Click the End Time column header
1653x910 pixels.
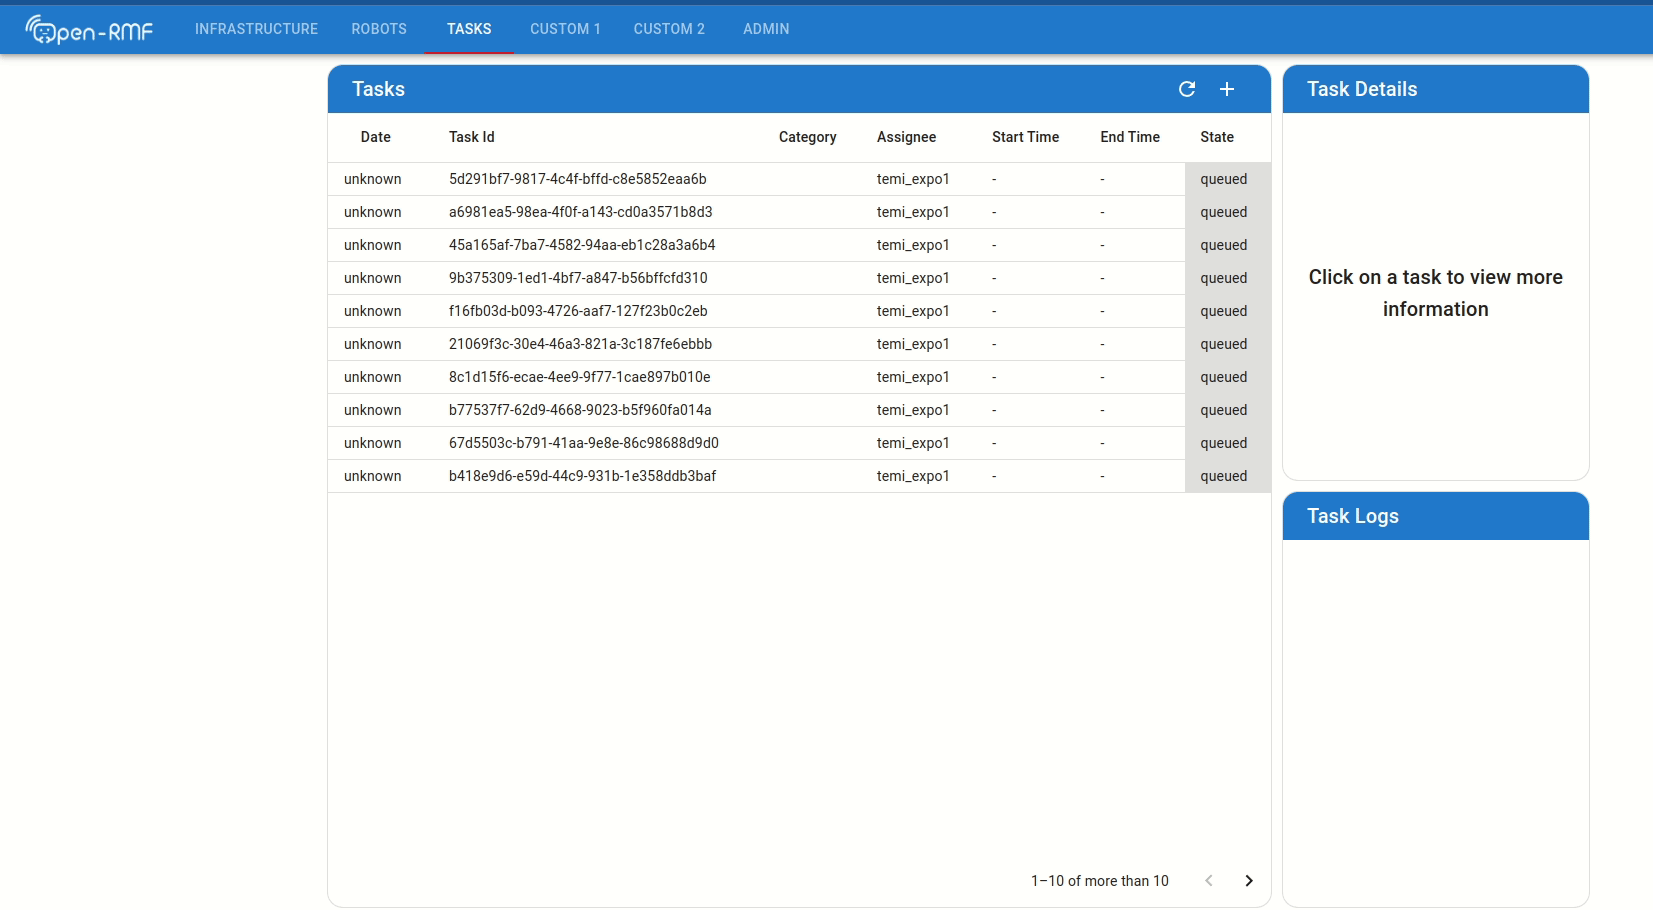tap(1130, 137)
